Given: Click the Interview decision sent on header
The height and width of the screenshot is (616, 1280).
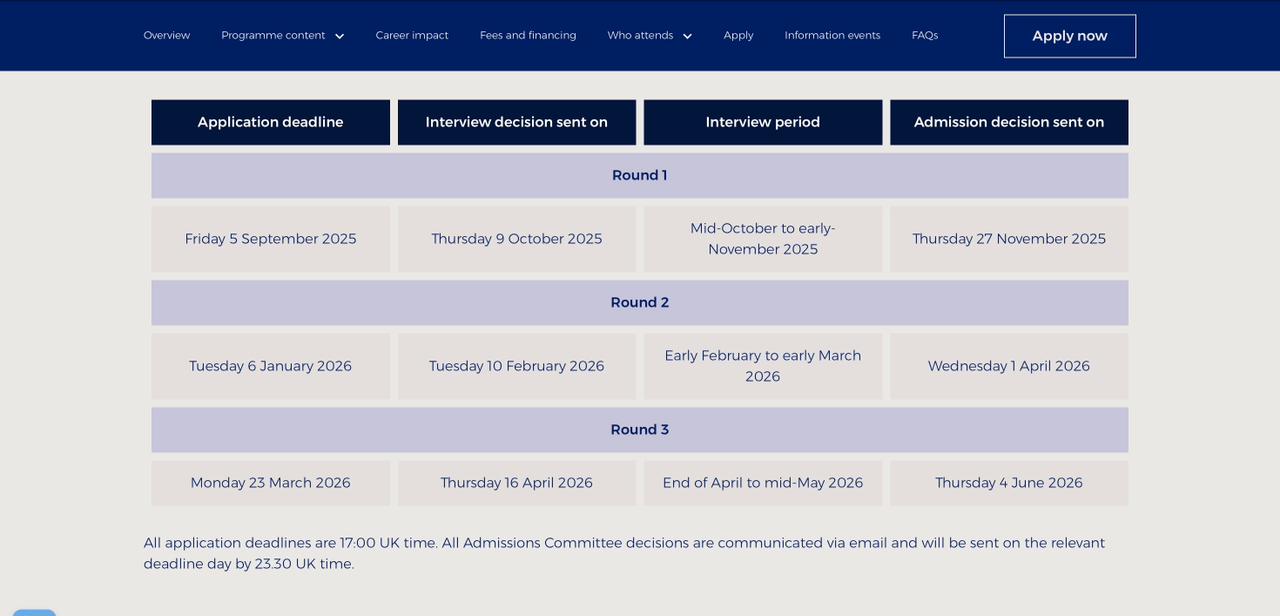Looking at the screenshot, I should pos(516,122).
